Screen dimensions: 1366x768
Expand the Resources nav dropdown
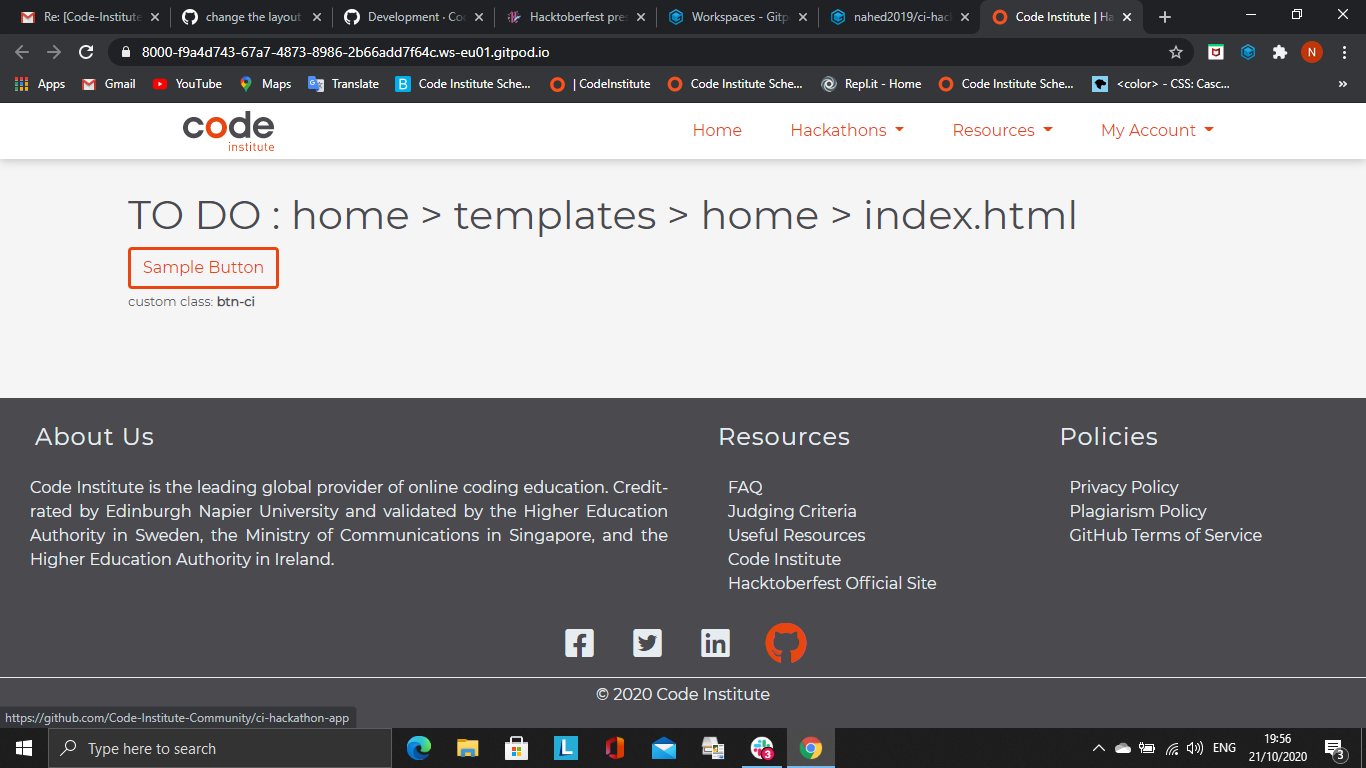pyautogui.click(x=1002, y=130)
